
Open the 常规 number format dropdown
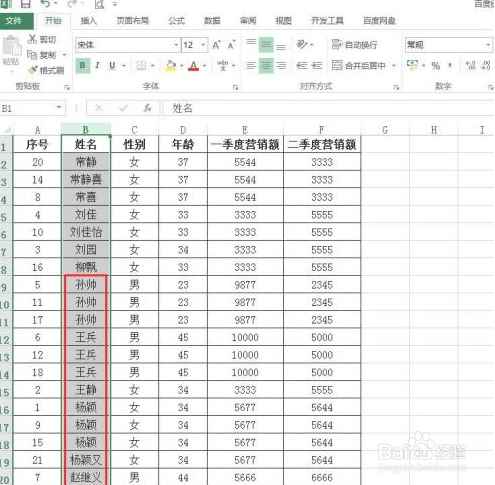point(488,45)
